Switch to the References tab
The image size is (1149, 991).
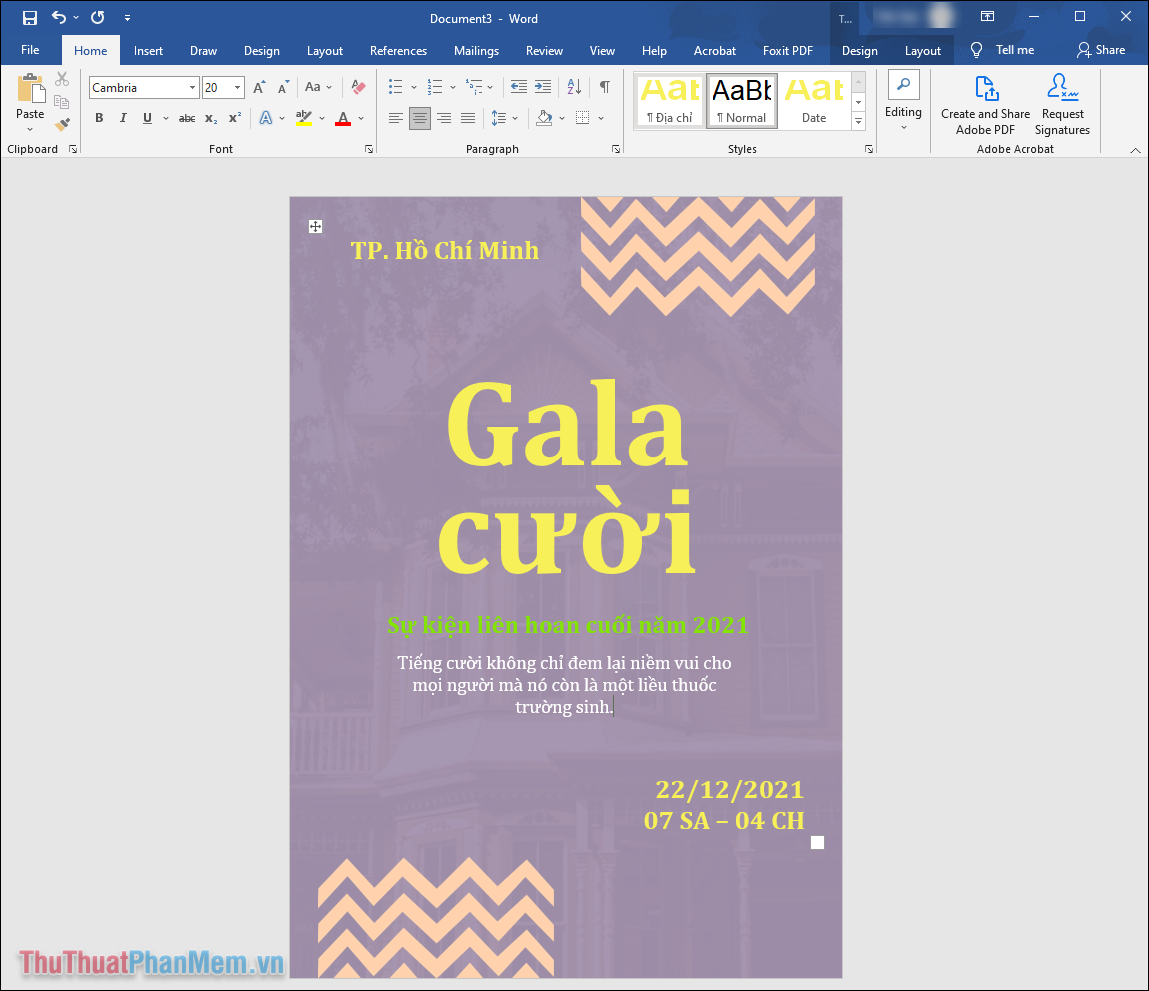(x=398, y=51)
